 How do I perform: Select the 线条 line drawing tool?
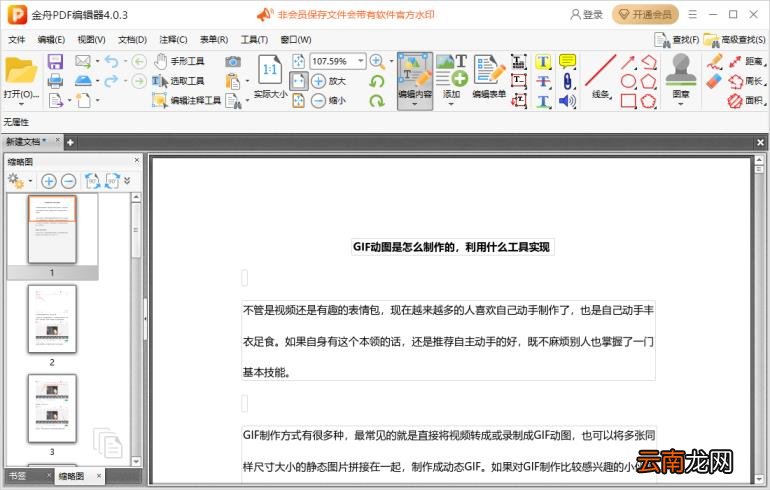click(x=601, y=76)
